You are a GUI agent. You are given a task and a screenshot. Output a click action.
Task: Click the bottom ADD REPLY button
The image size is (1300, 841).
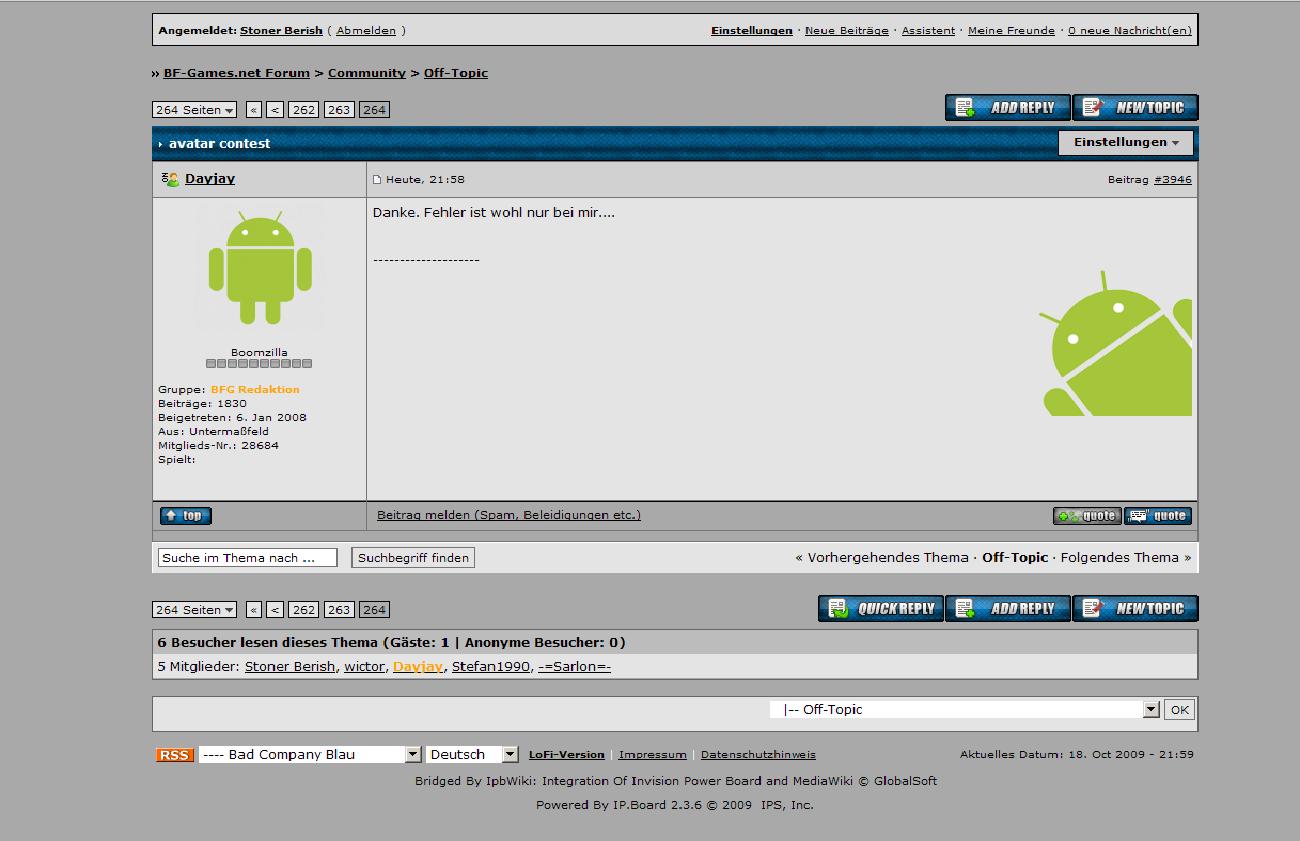[x=1007, y=609]
